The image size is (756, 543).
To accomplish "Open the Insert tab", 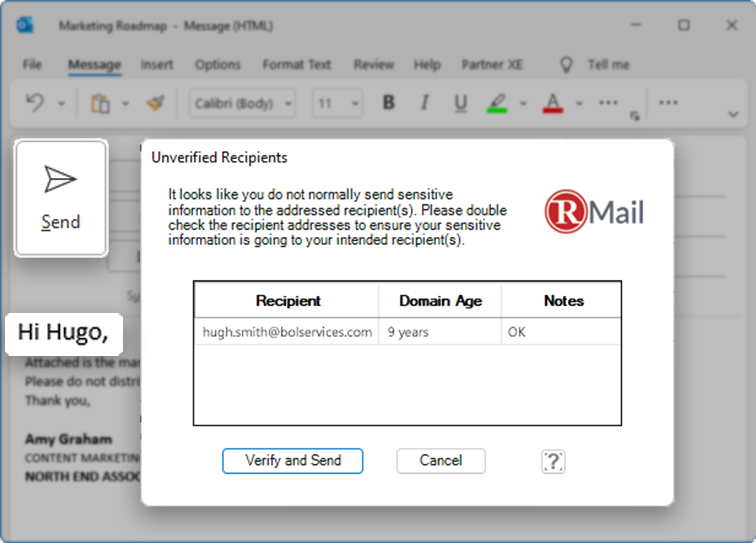I will 157,65.
